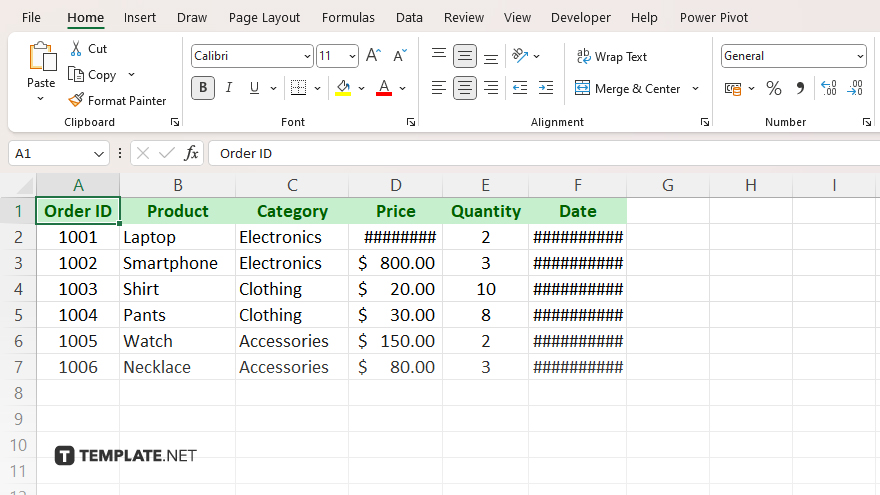Click the select all corner triangle
This screenshot has height=495, width=880.
point(25,186)
